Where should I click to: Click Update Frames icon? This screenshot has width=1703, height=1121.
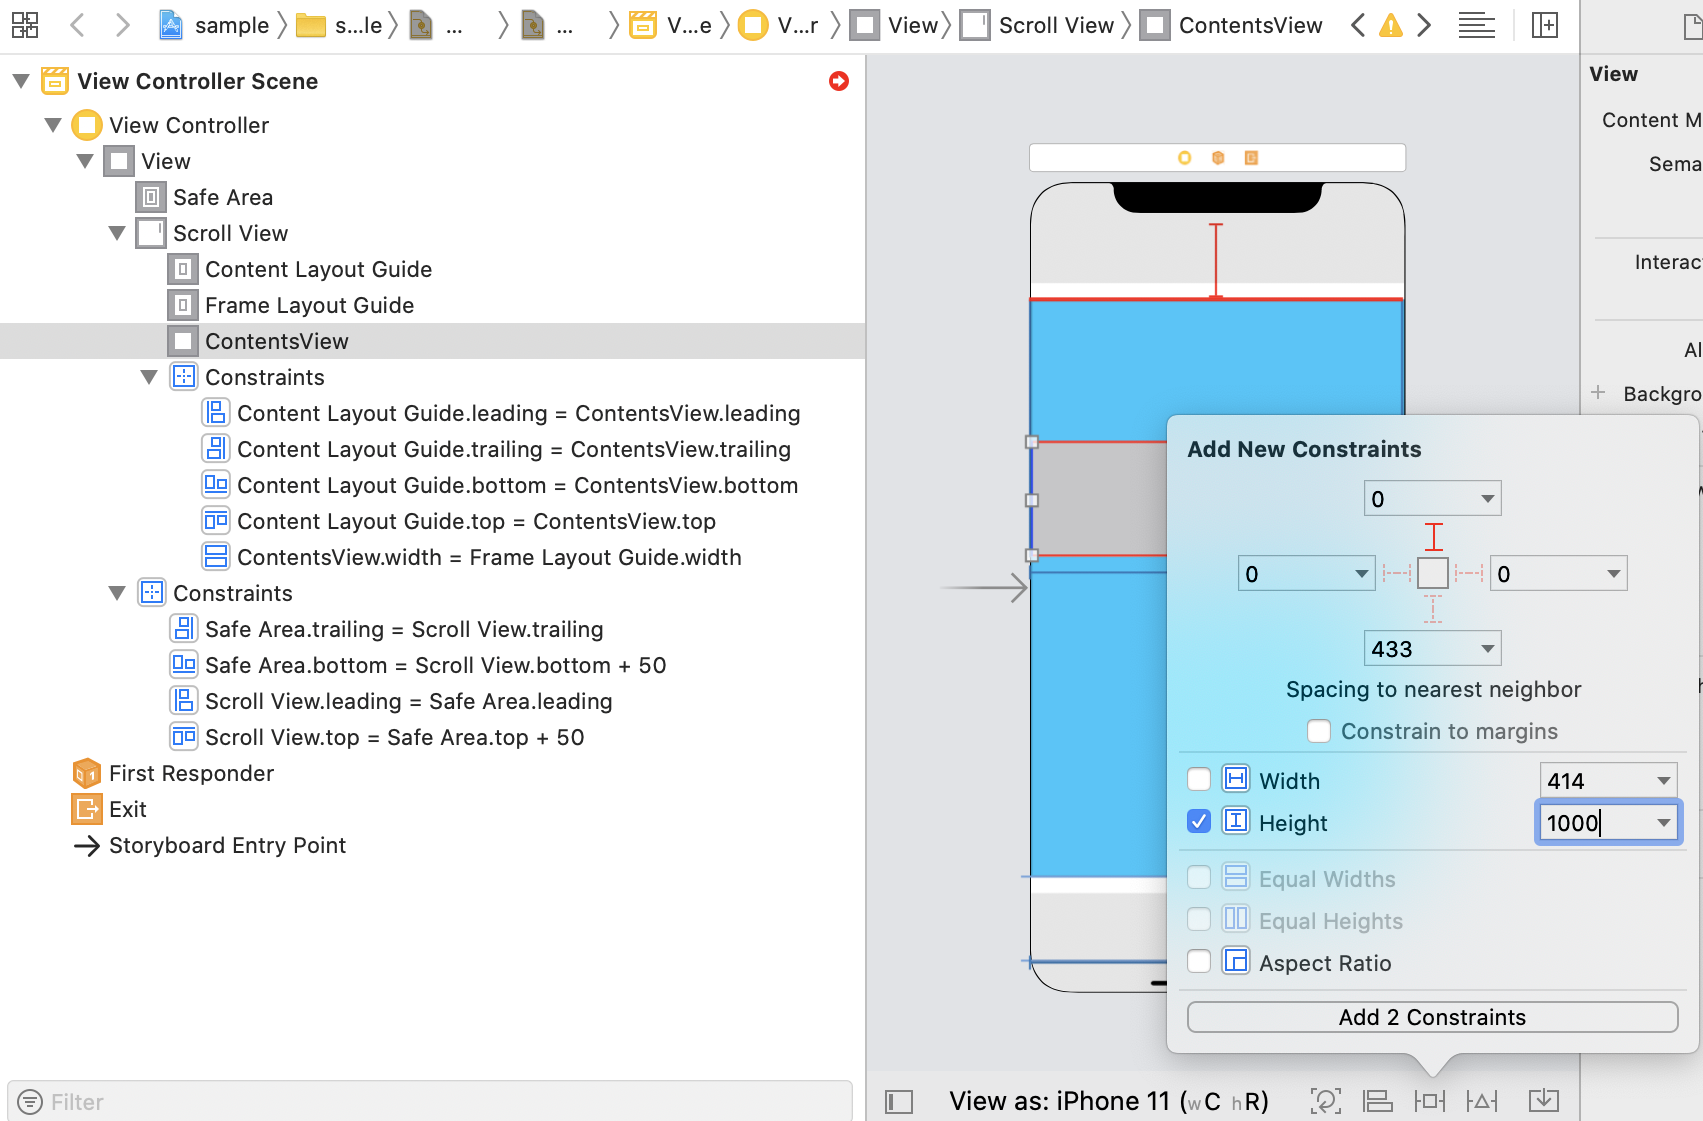1326,1101
